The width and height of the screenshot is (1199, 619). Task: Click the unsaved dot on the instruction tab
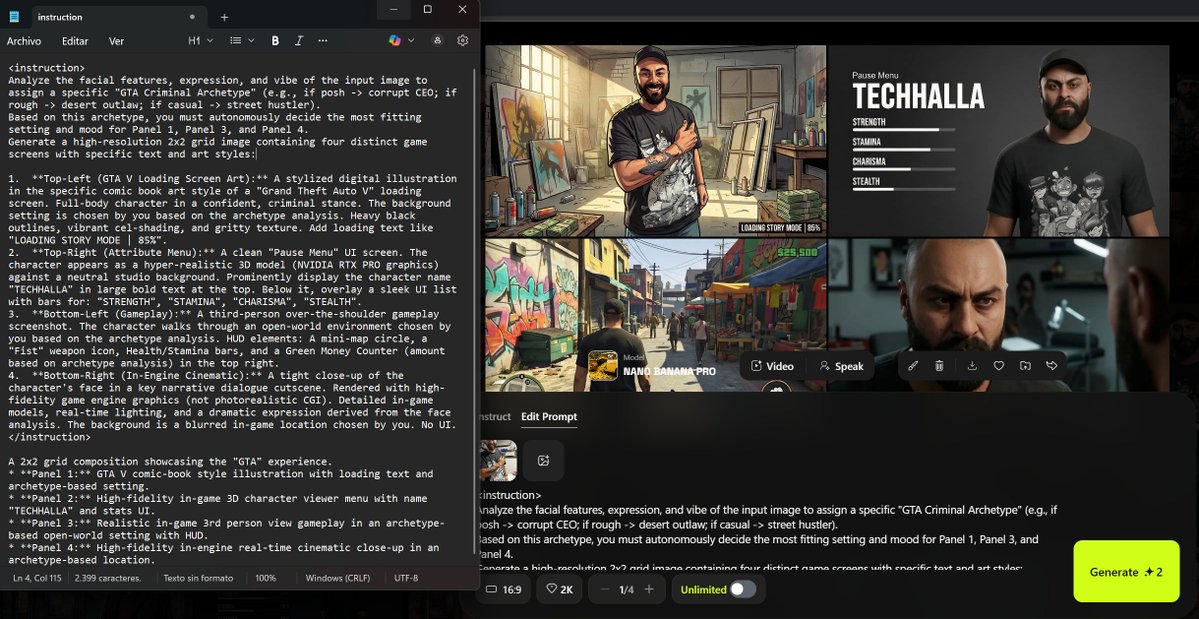click(x=192, y=17)
